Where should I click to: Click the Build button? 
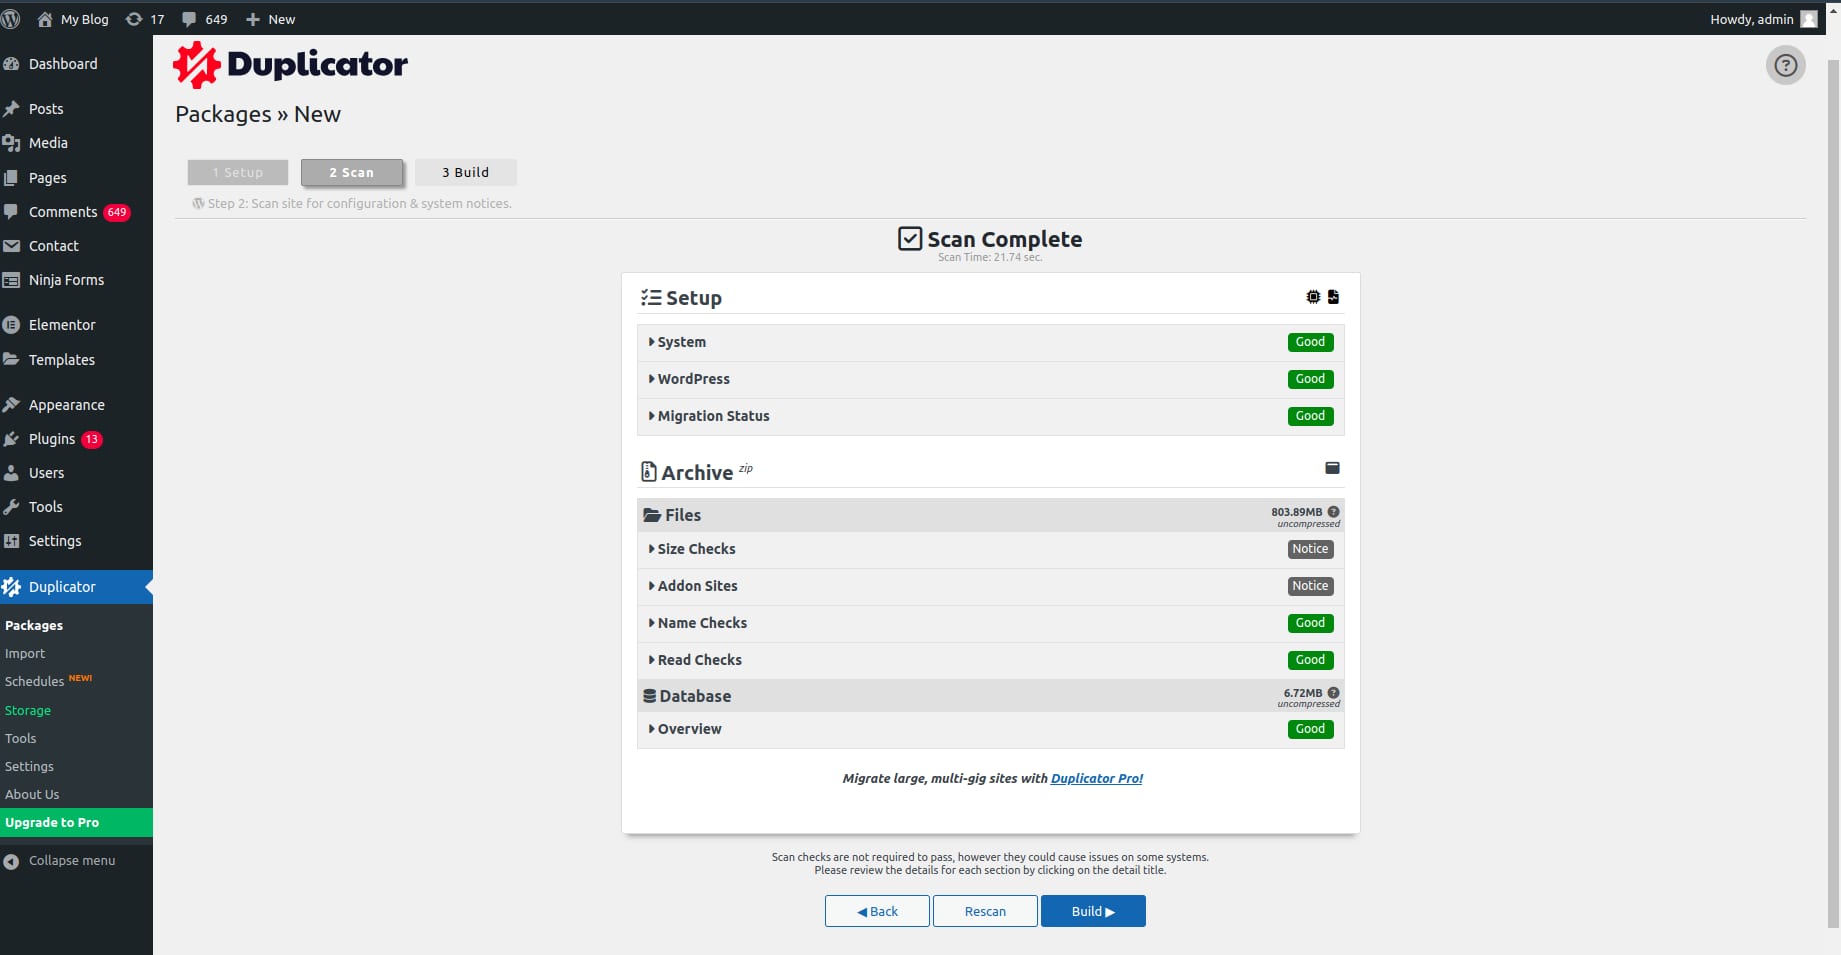[1092, 911]
